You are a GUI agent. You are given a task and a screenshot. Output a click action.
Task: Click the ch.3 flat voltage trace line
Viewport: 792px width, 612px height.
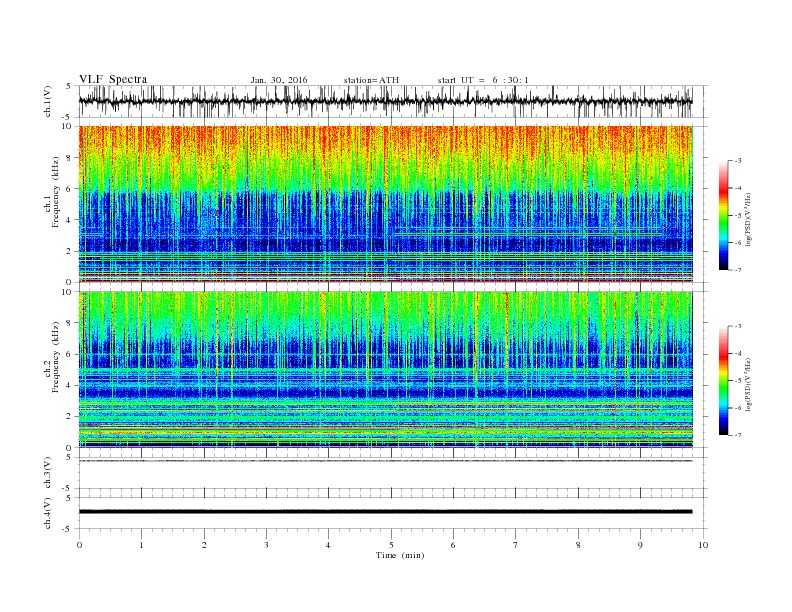[385, 461]
